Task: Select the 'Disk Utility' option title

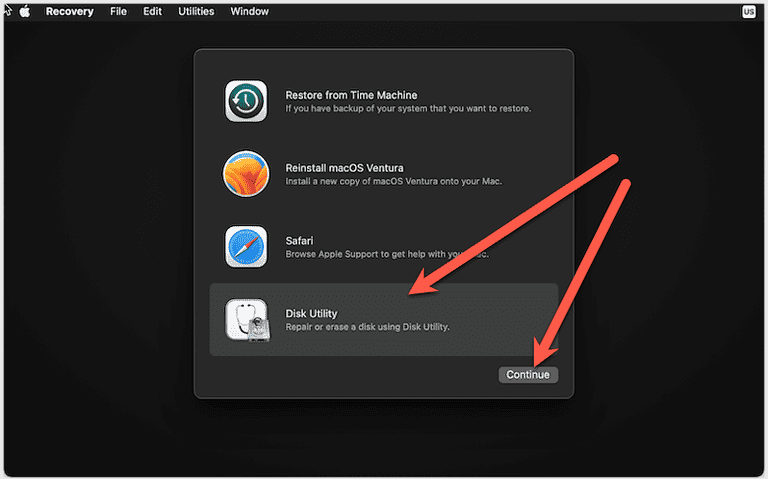Action: tap(311, 314)
